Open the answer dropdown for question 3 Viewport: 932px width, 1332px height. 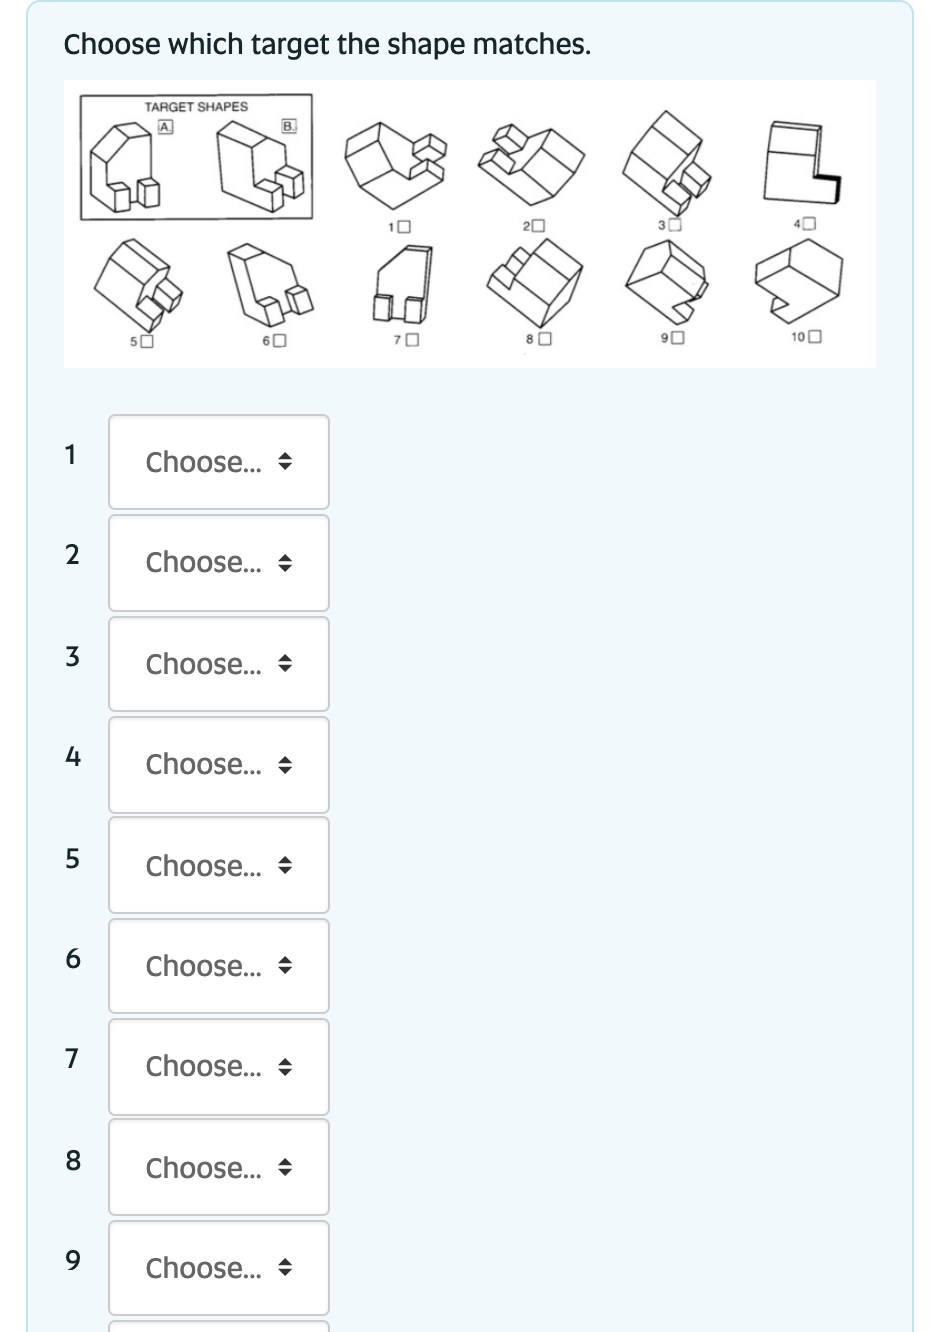[x=218, y=664]
